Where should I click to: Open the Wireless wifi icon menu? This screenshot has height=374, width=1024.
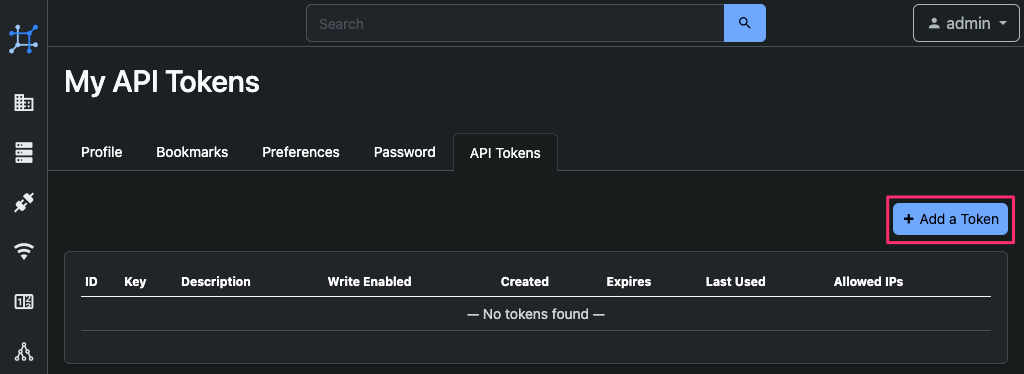[x=24, y=252]
